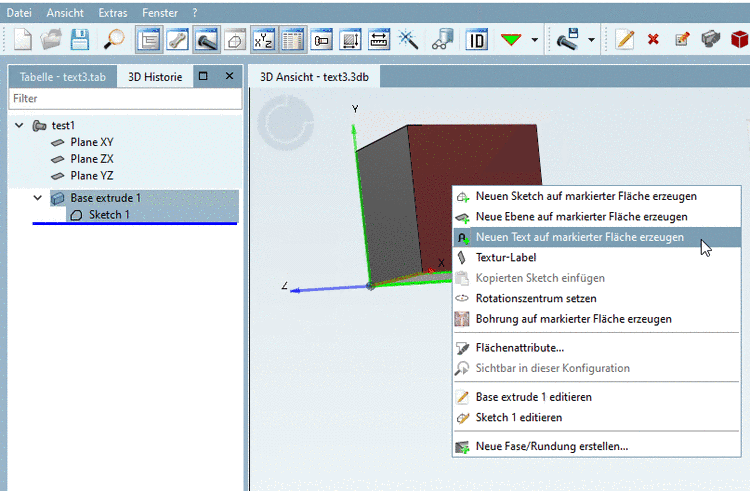
Task: Click the cylinder with glasses icon
Action: click(x=442, y=40)
